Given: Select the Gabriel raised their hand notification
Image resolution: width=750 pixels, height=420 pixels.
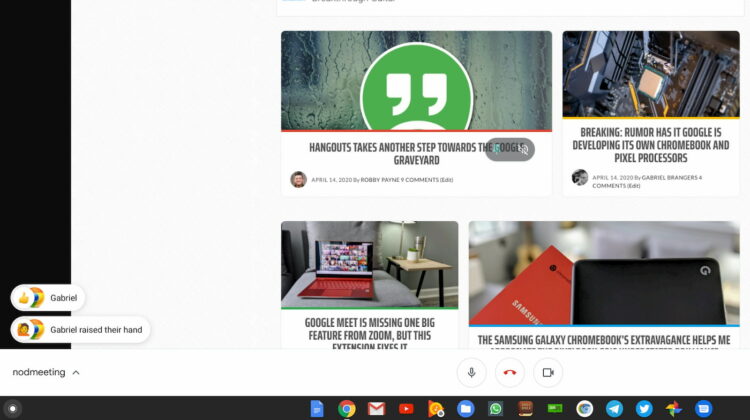Looking at the screenshot, I should tap(80, 330).
